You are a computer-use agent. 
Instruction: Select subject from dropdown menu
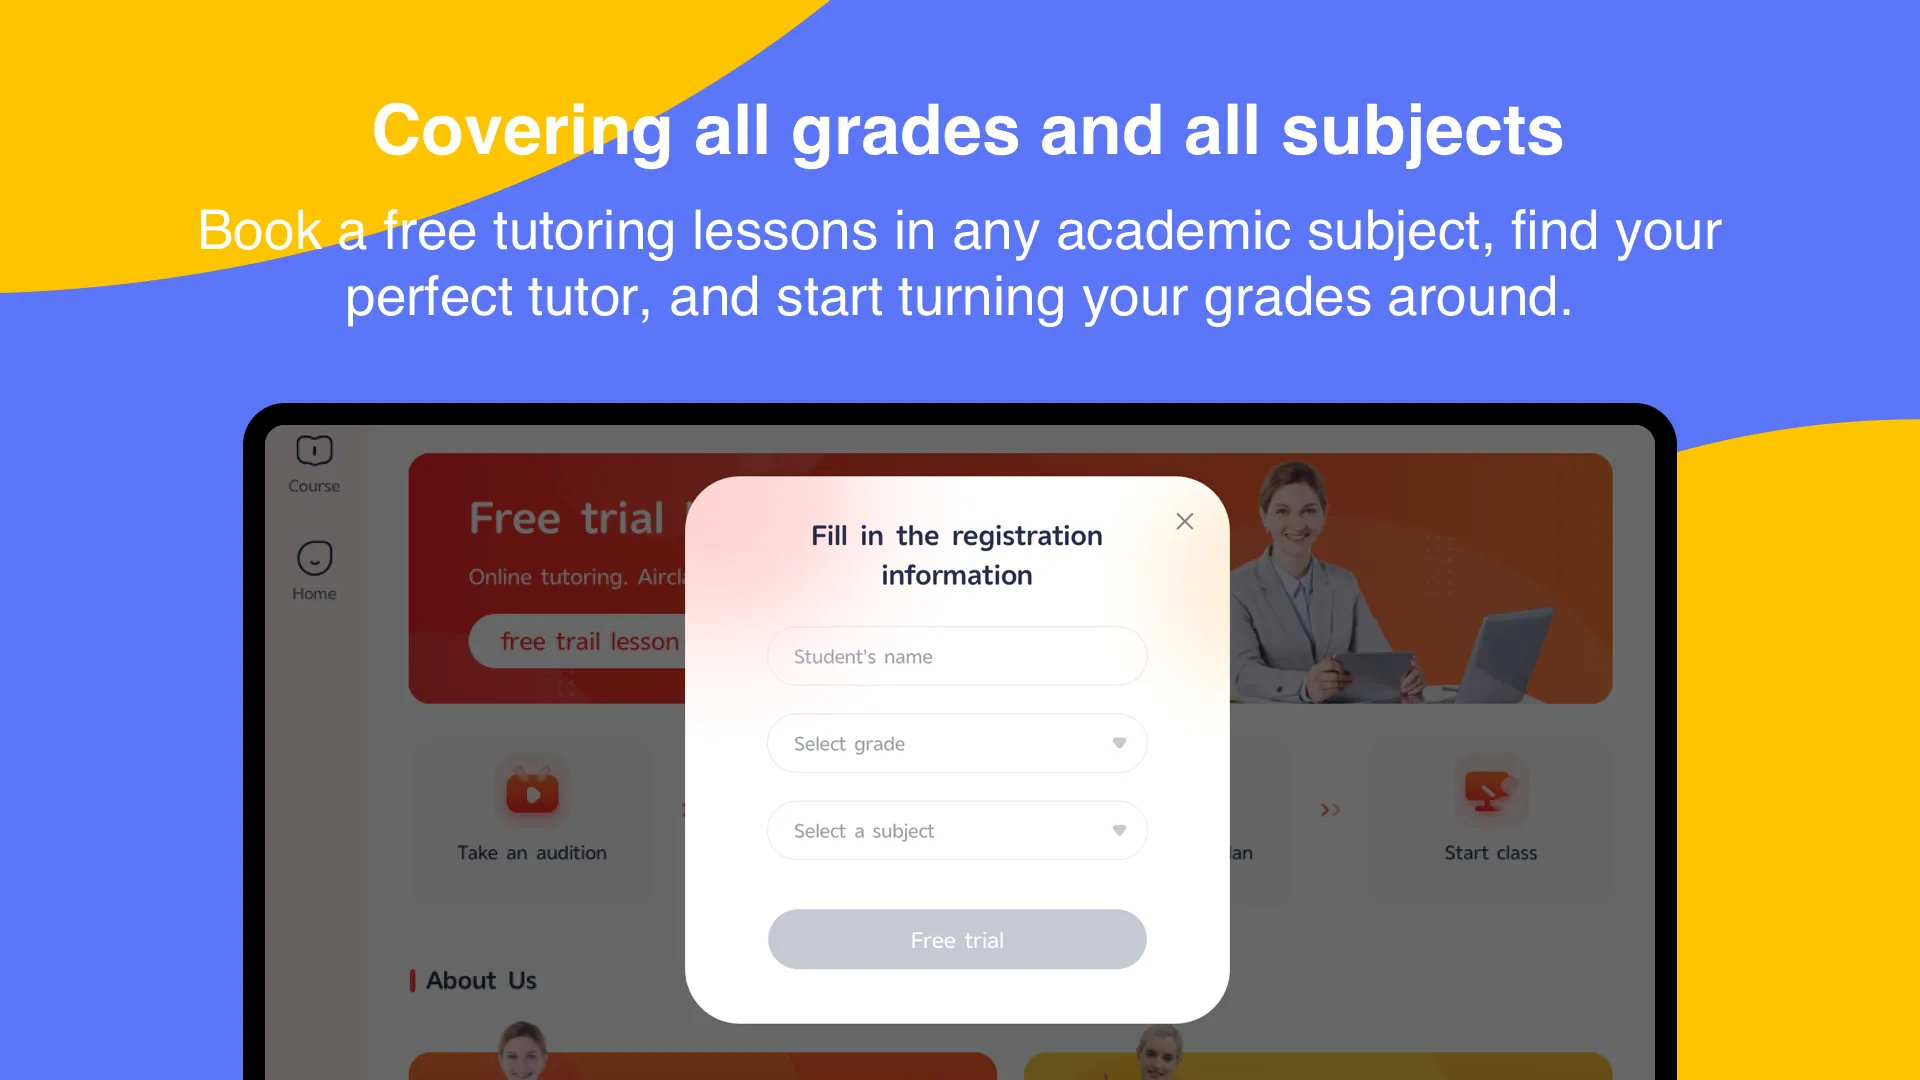click(x=957, y=831)
